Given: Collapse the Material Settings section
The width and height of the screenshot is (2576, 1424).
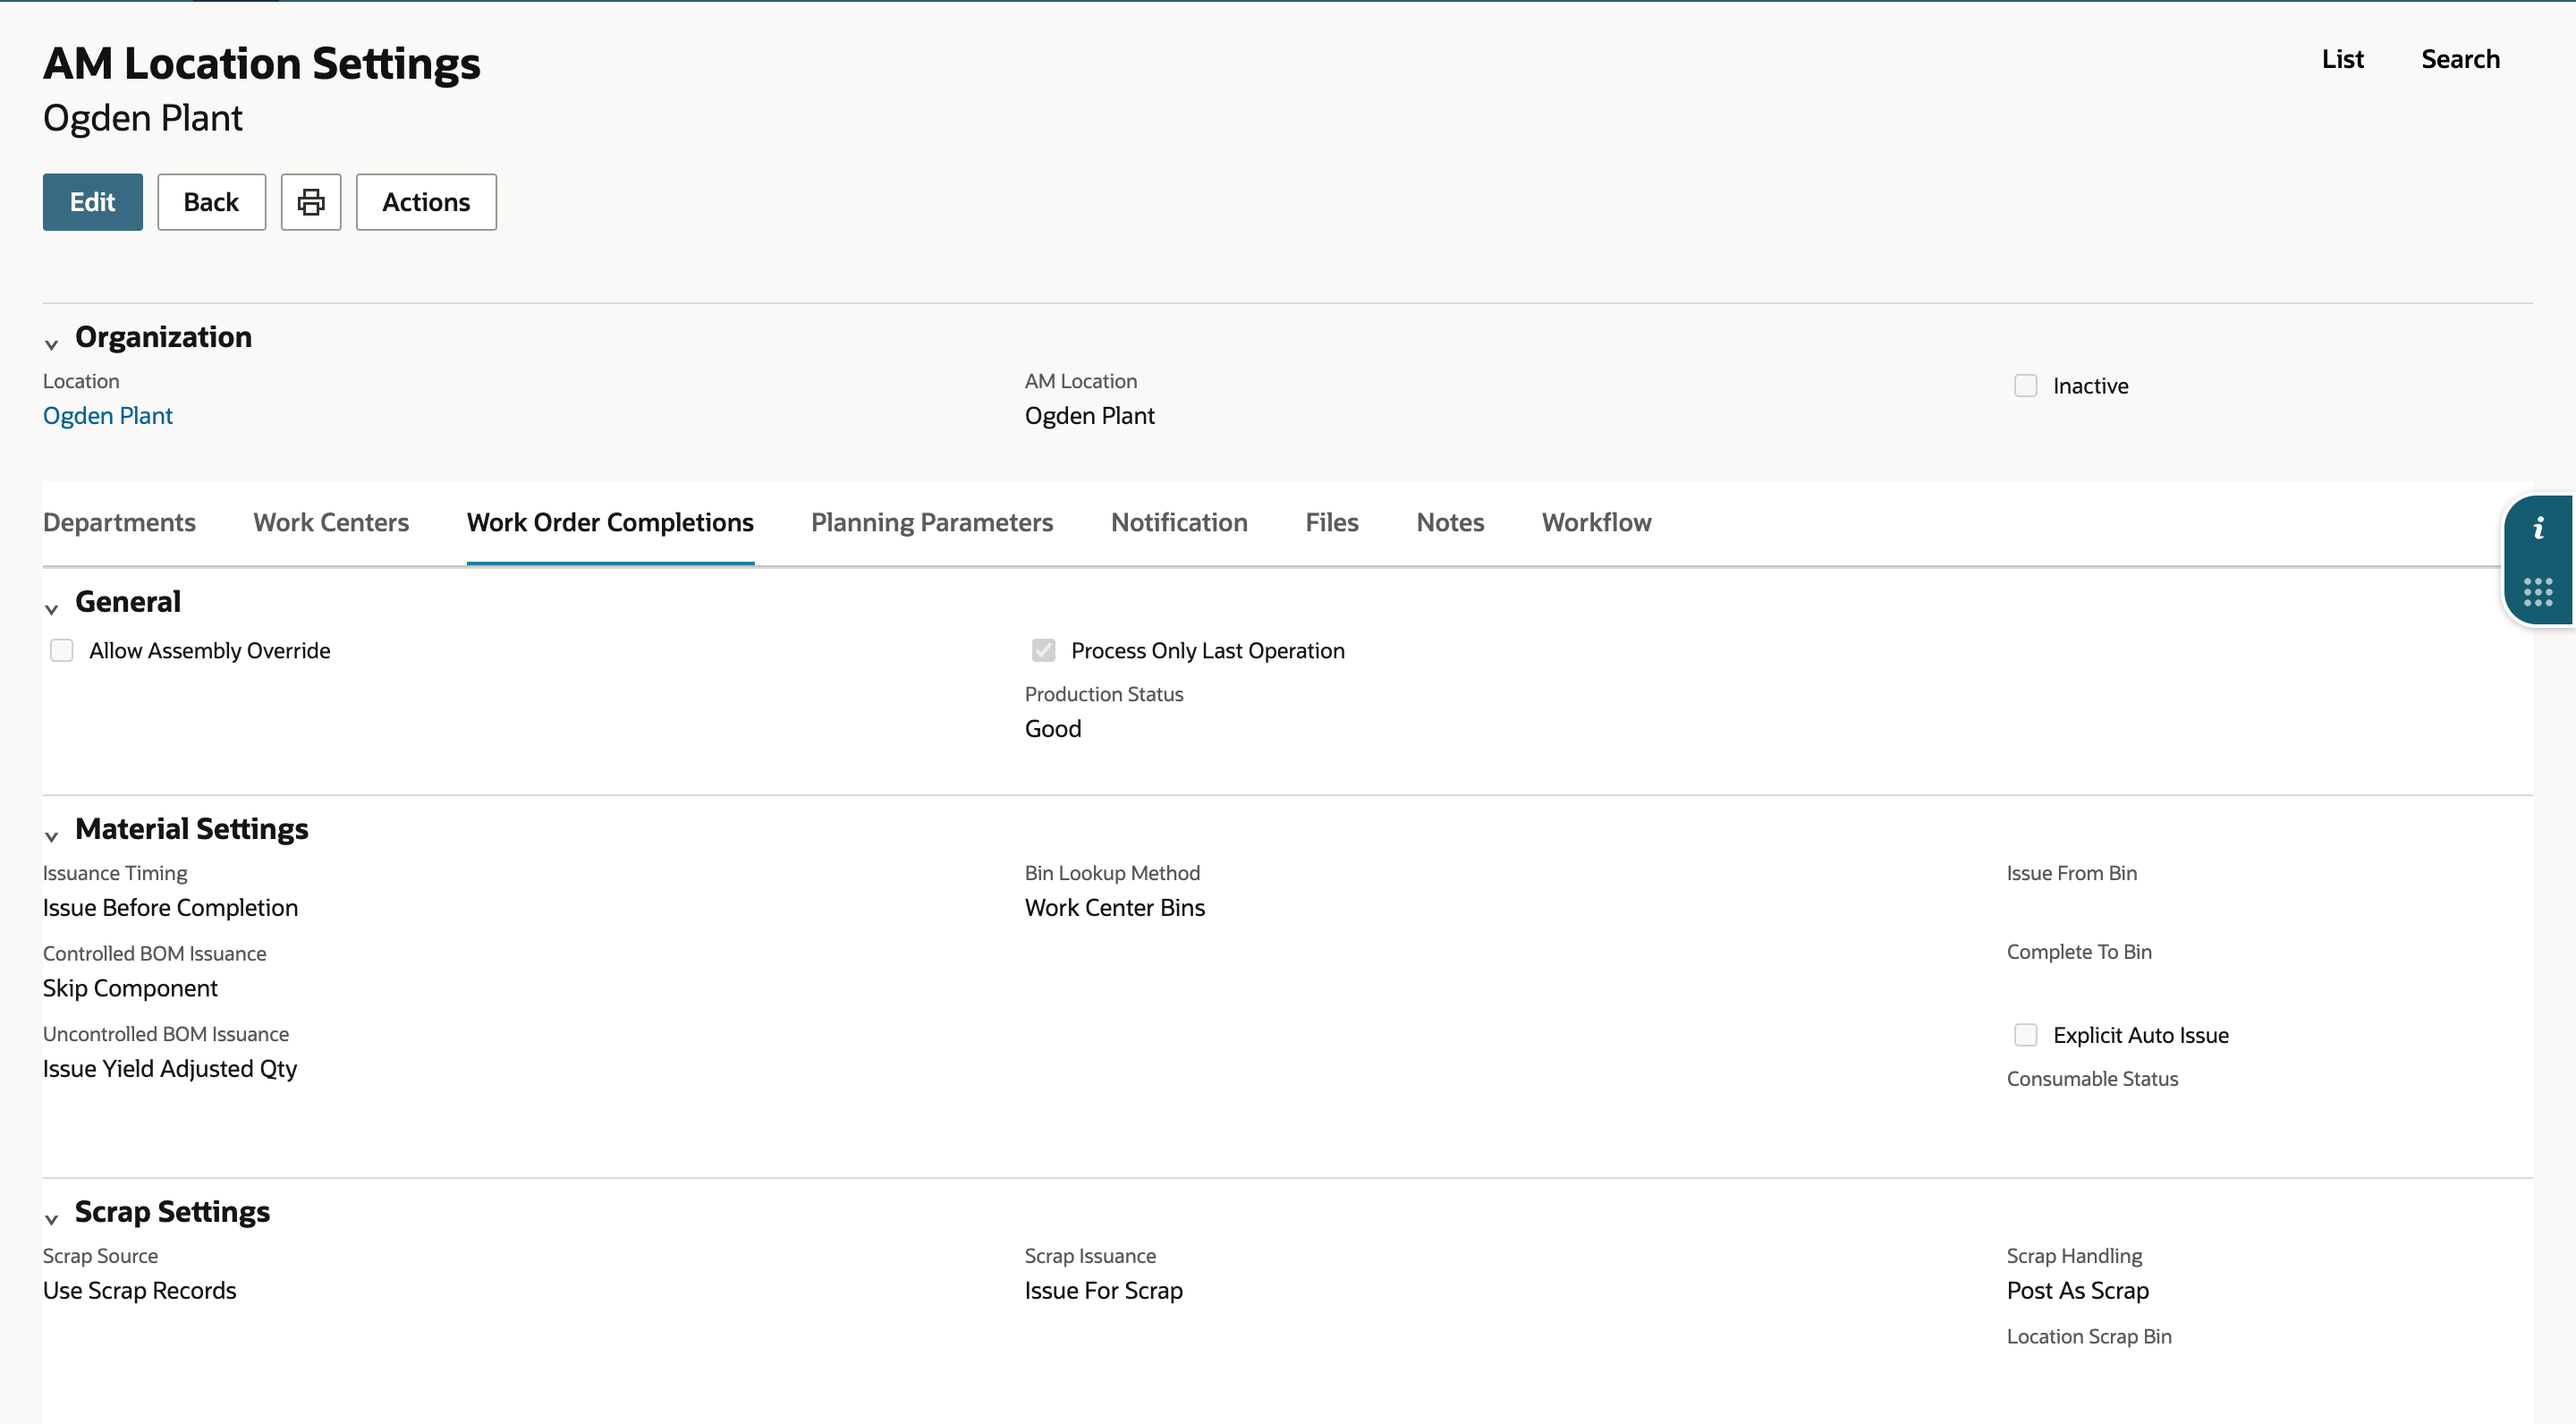Looking at the screenshot, I should click(52, 836).
